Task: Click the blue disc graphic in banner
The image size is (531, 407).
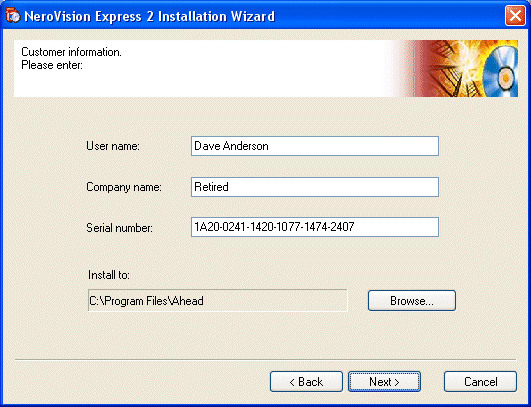Action: pyautogui.click(x=501, y=71)
